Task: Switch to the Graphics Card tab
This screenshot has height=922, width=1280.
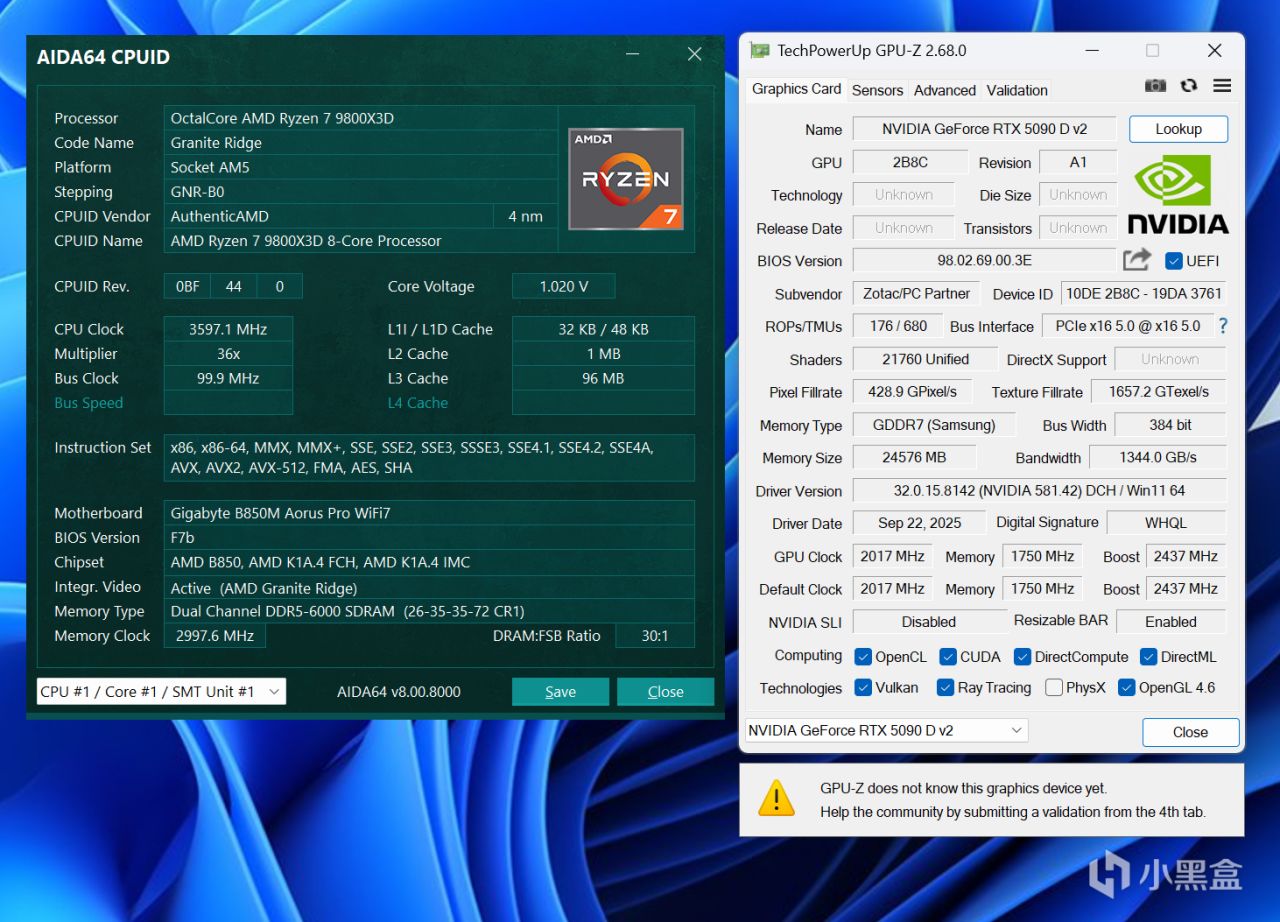Action: (797, 89)
